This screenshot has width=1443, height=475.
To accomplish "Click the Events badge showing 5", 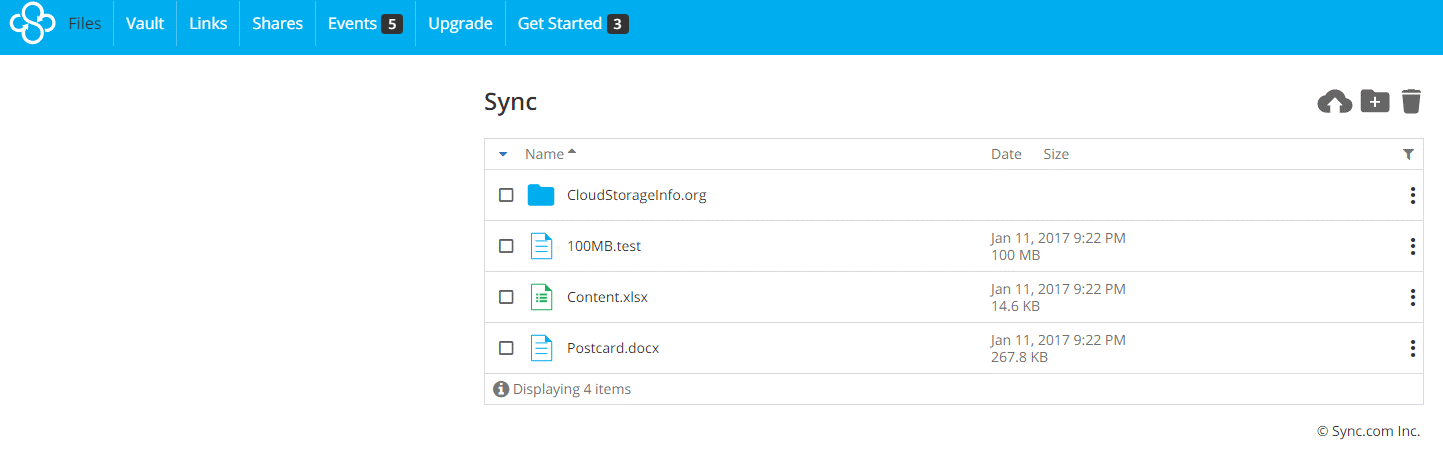I will pos(392,24).
